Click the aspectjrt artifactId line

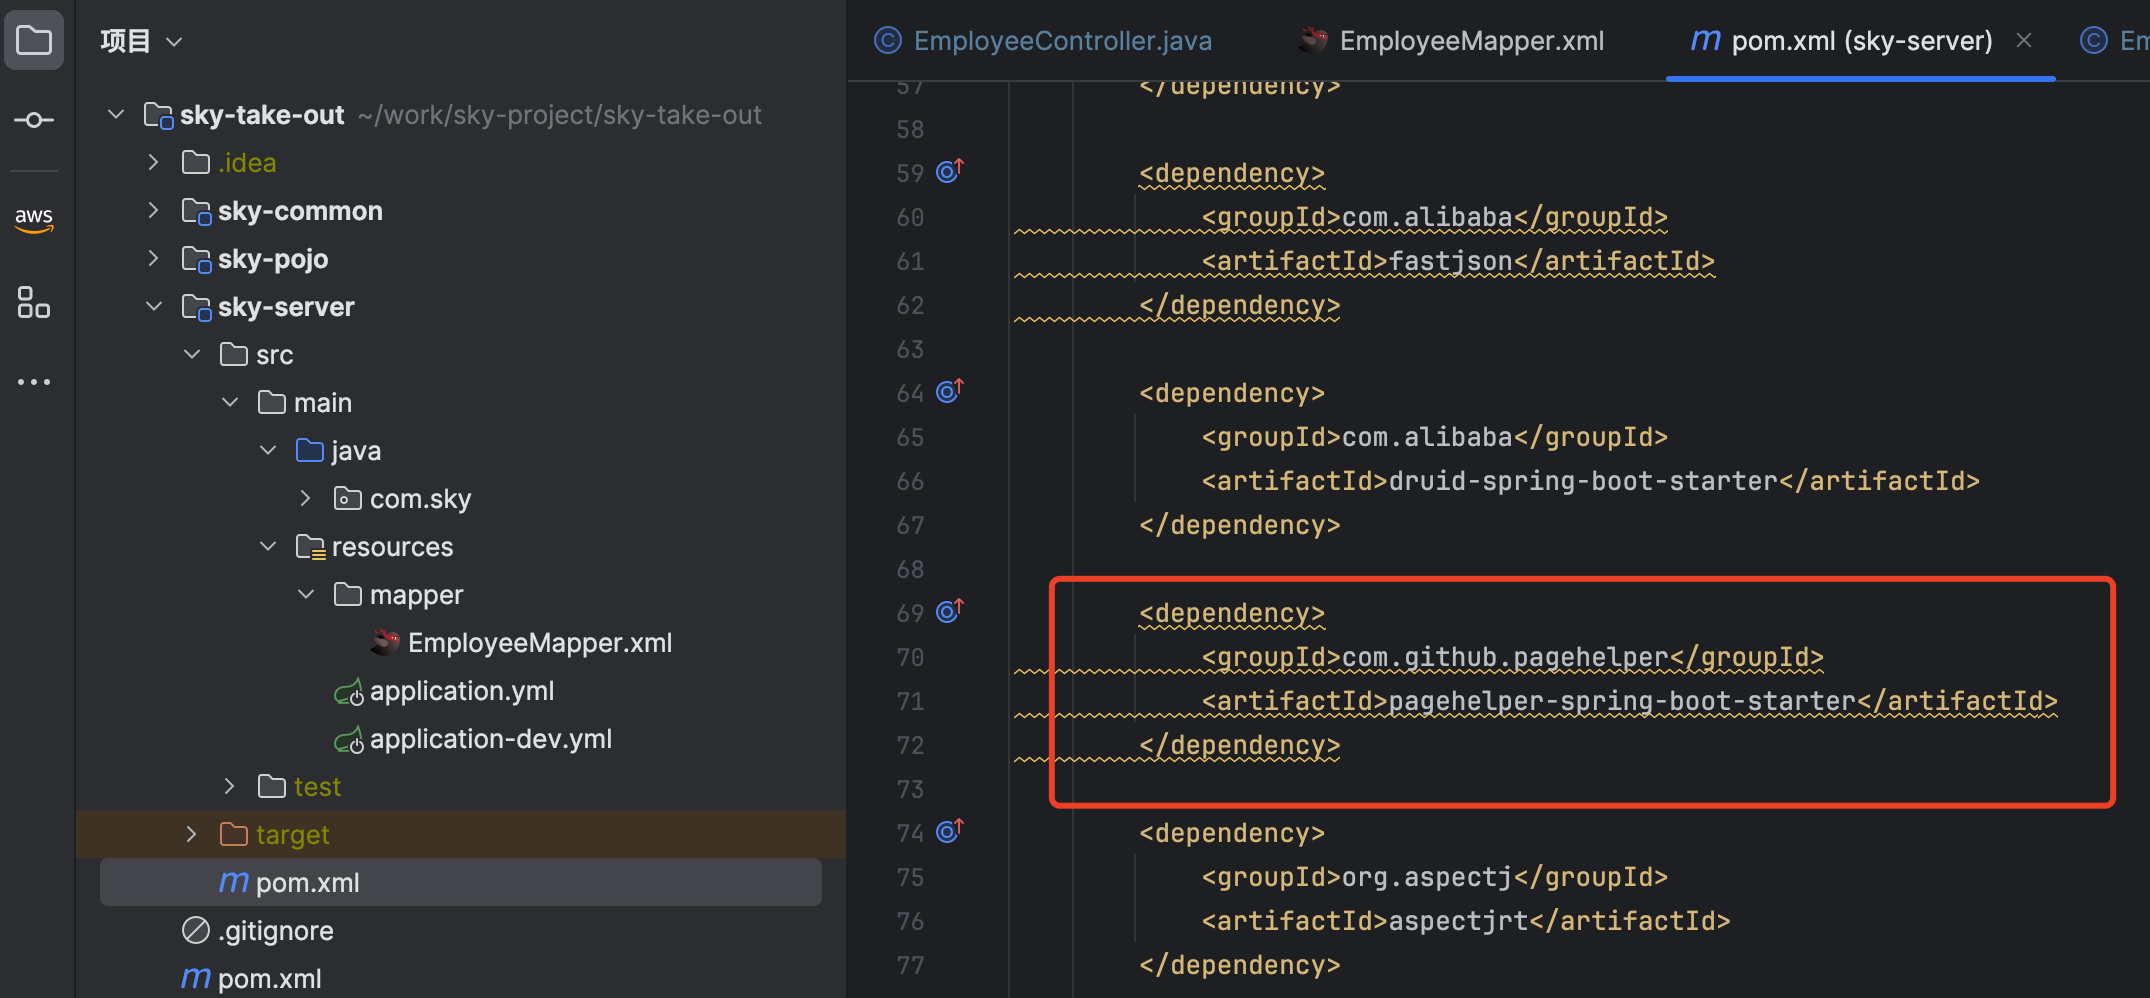[1465, 921]
